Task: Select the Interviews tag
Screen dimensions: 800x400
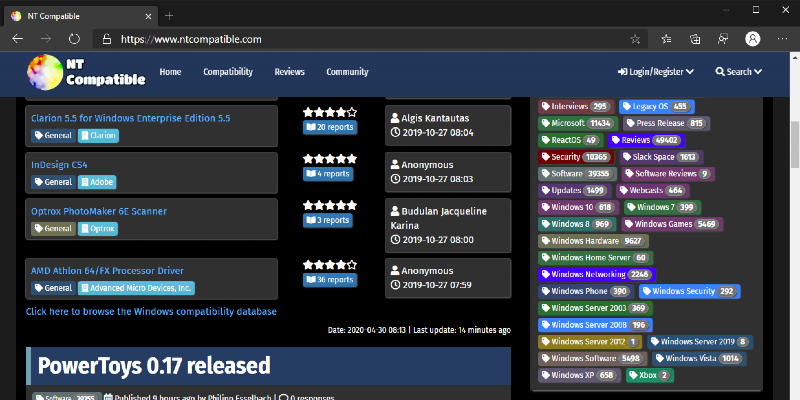Action: pyautogui.click(x=576, y=107)
